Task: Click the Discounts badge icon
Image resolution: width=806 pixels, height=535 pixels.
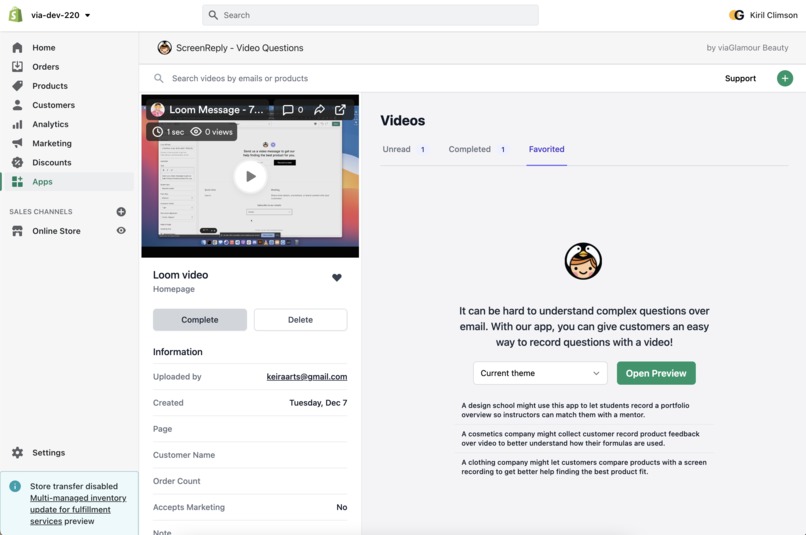Action: (x=17, y=162)
